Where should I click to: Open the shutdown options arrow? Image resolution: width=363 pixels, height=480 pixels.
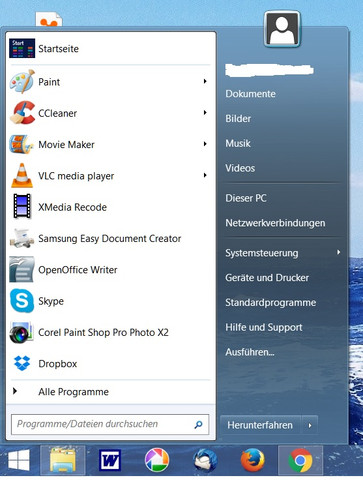[x=310, y=425]
